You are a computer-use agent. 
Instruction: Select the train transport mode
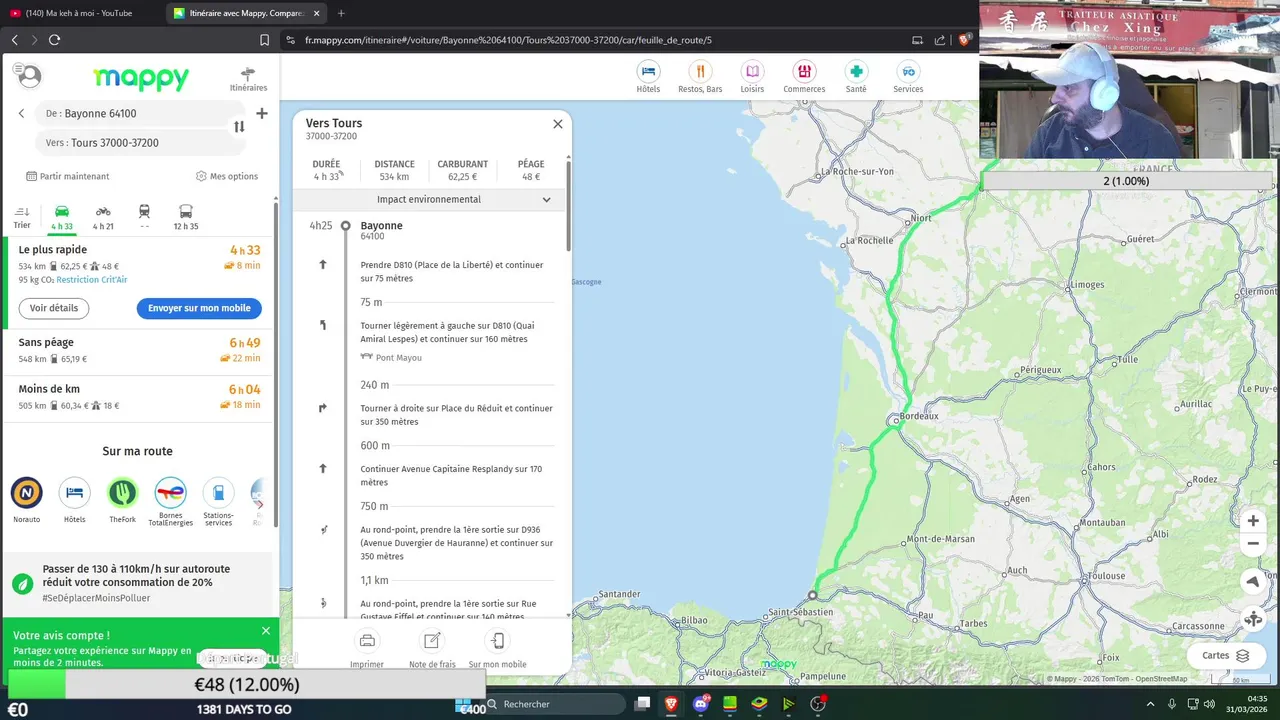coord(145,217)
